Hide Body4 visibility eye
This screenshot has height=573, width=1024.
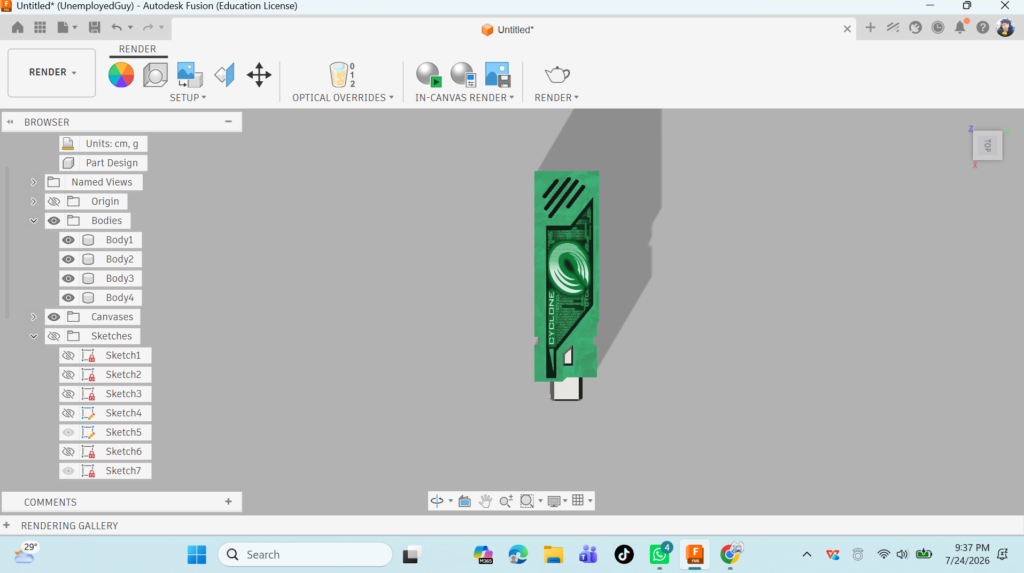click(68, 298)
